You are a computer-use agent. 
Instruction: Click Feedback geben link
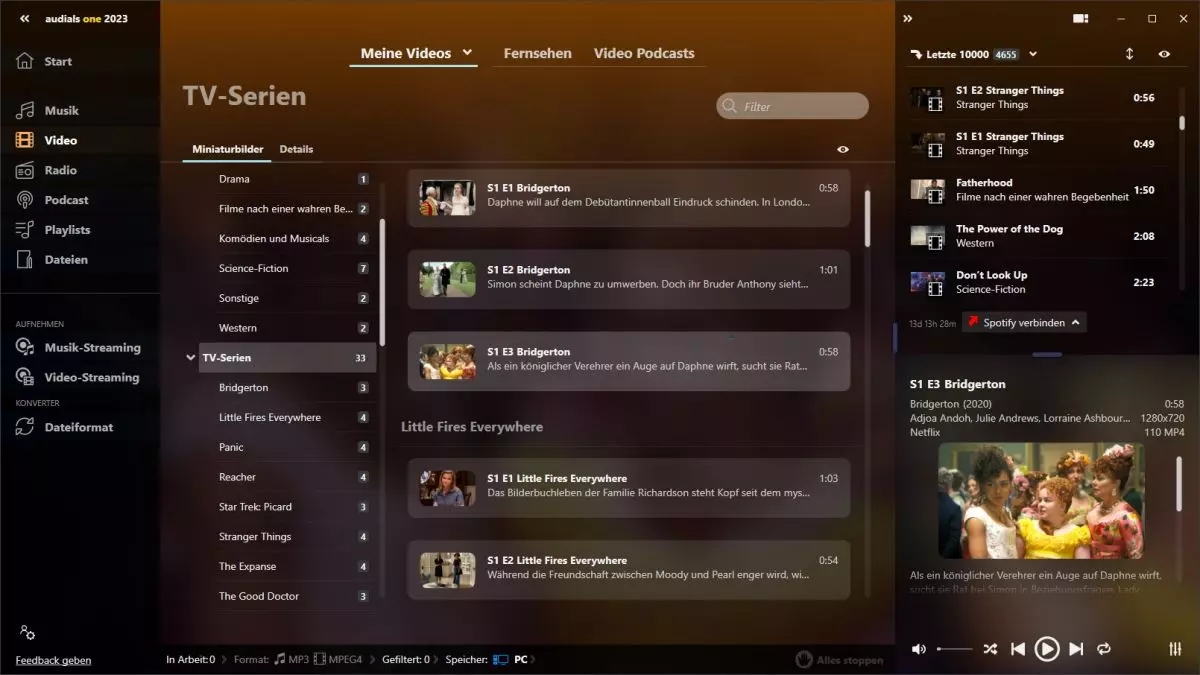coord(53,660)
